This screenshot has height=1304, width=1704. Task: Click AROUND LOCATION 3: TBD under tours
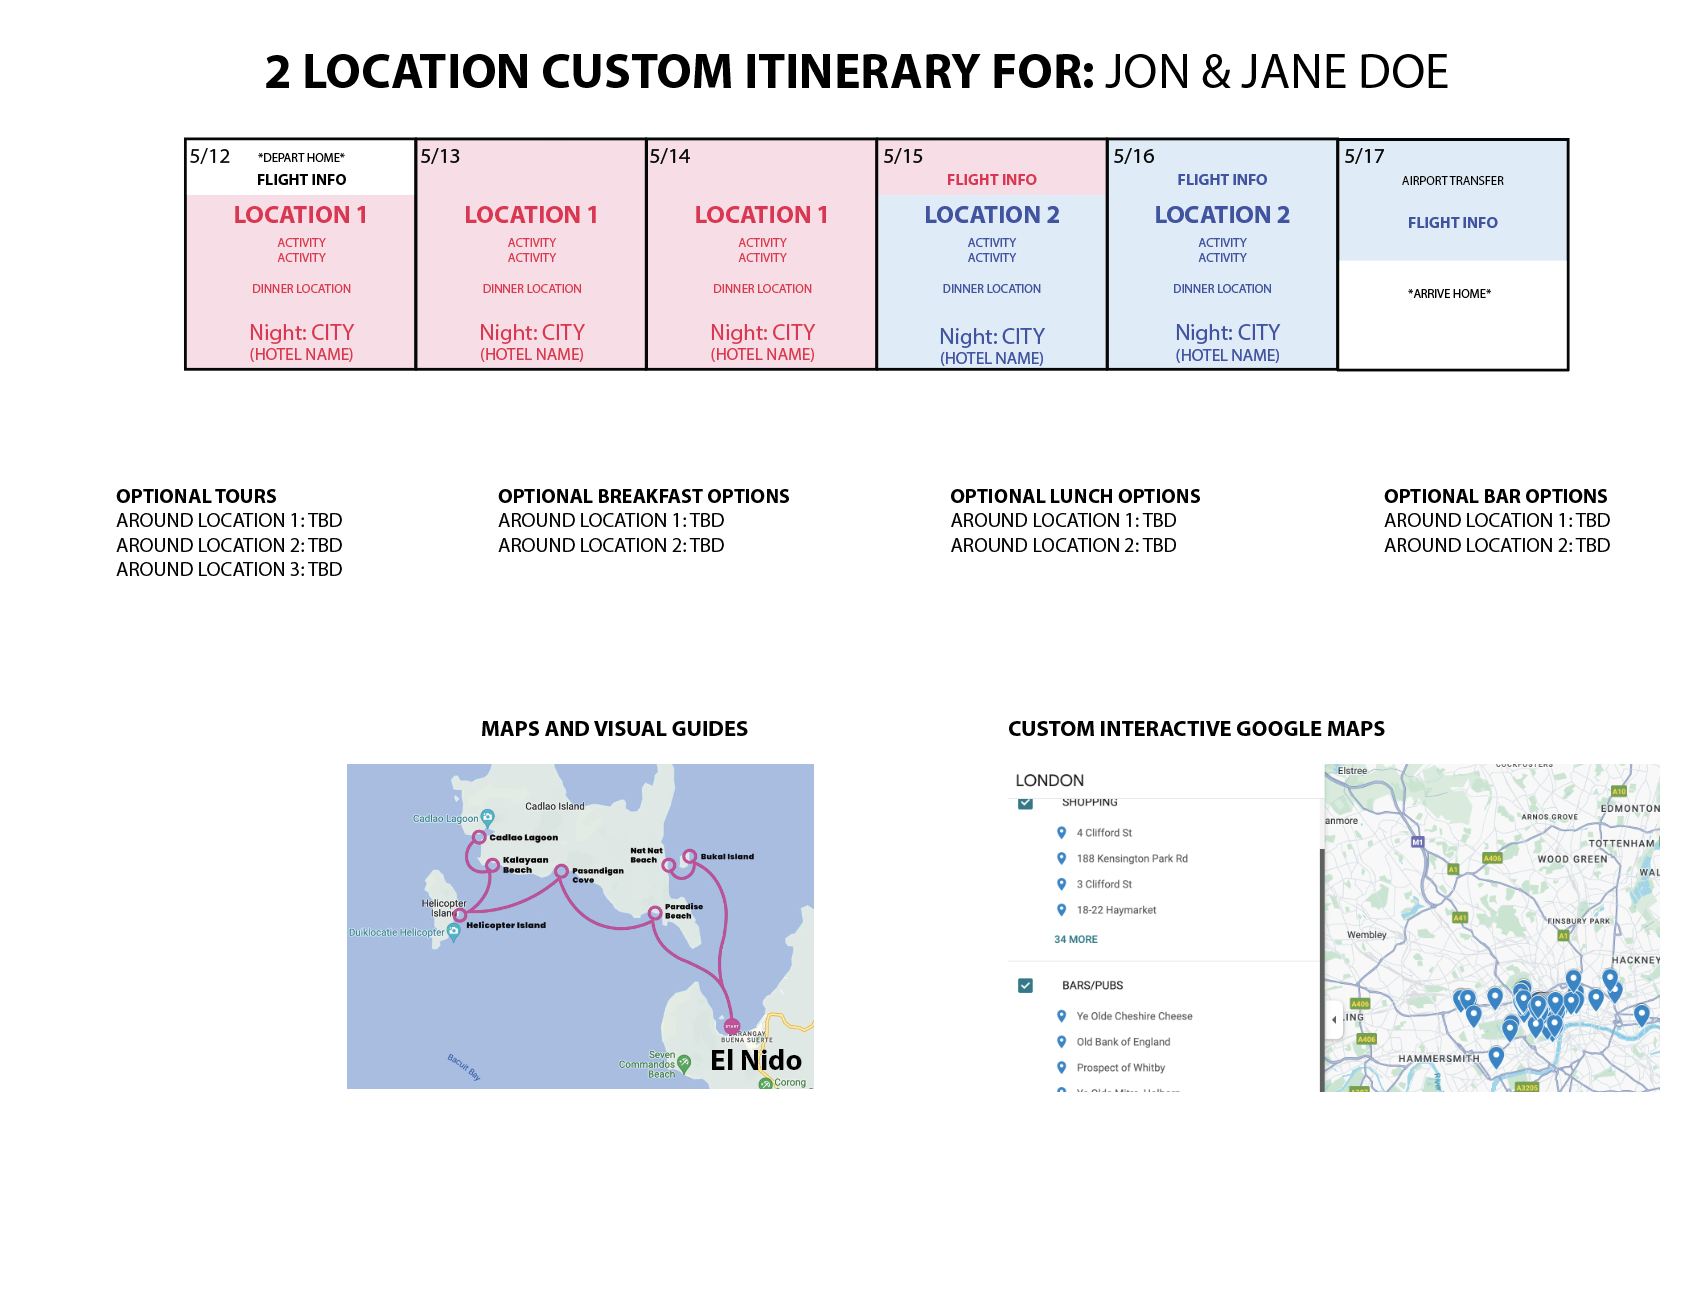[229, 569]
